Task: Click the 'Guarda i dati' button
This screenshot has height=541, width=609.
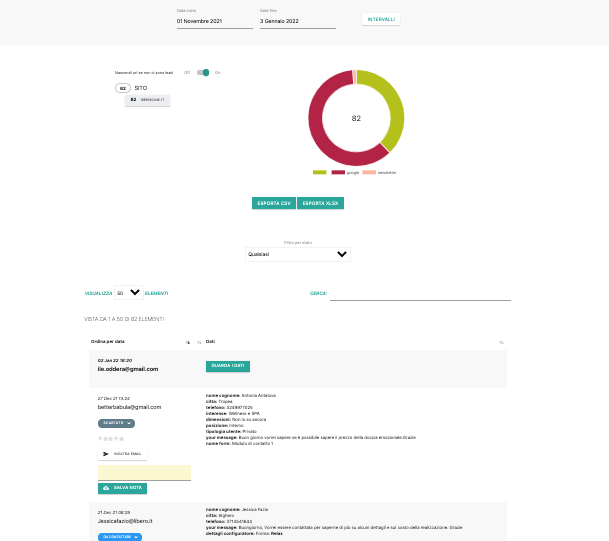Action: tap(227, 366)
